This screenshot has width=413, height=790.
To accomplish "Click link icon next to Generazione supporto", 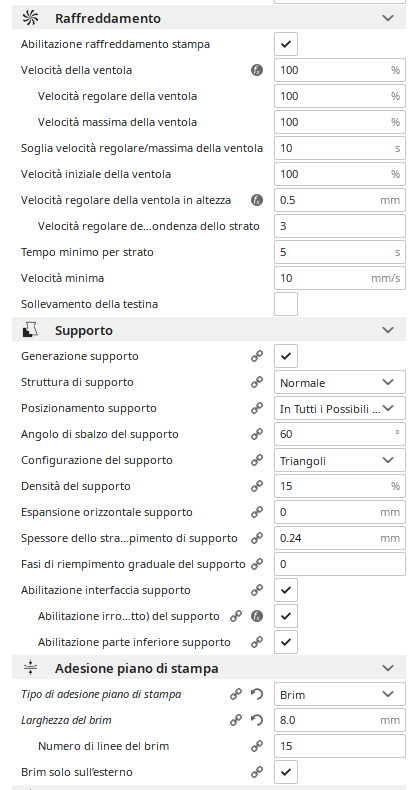I will [257, 356].
